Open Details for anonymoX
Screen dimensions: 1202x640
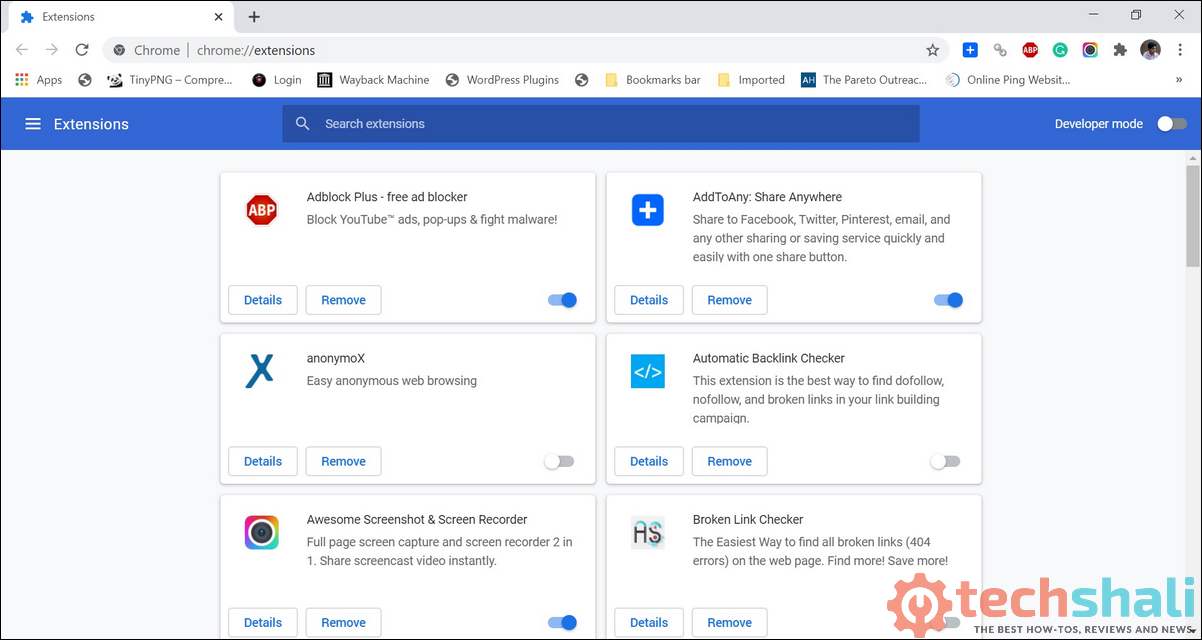[x=263, y=461]
